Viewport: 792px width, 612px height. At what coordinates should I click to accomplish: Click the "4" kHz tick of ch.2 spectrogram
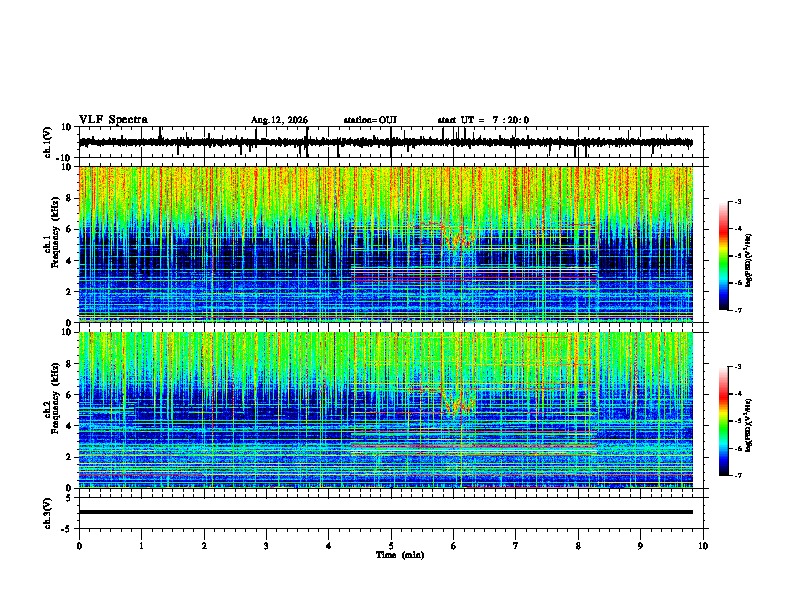pyautogui.click(x=70, y=426)
